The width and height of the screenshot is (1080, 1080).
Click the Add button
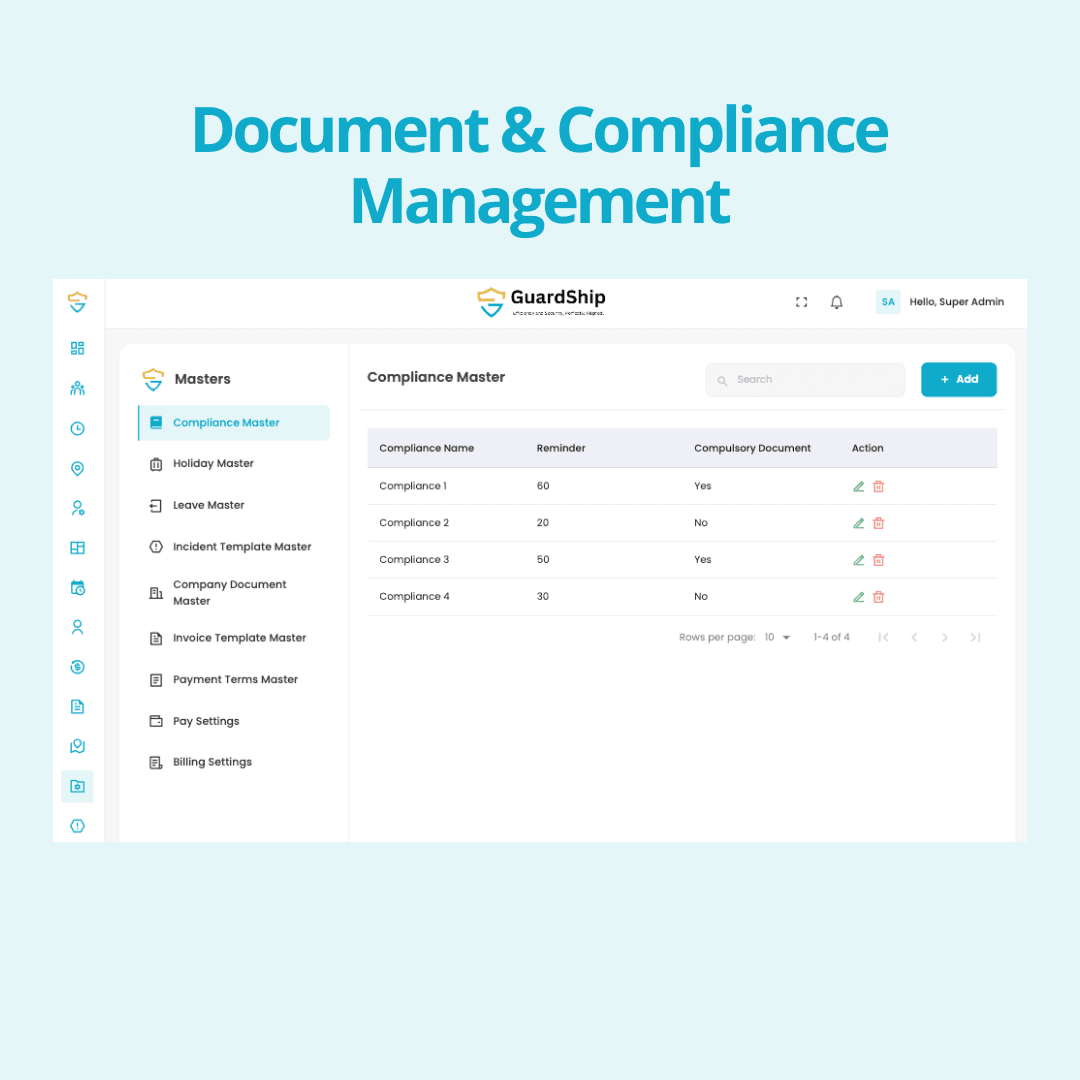point(959,380)
